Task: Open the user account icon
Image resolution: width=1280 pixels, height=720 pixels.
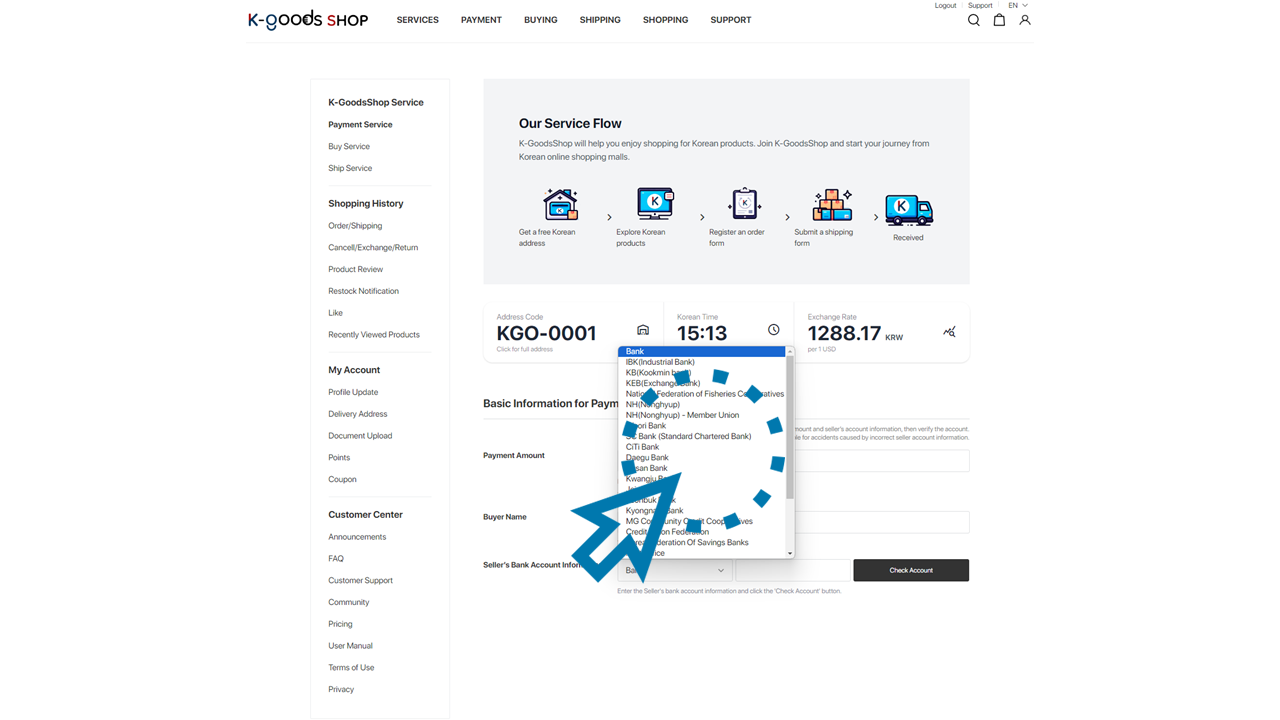Action: (1025, 20)
